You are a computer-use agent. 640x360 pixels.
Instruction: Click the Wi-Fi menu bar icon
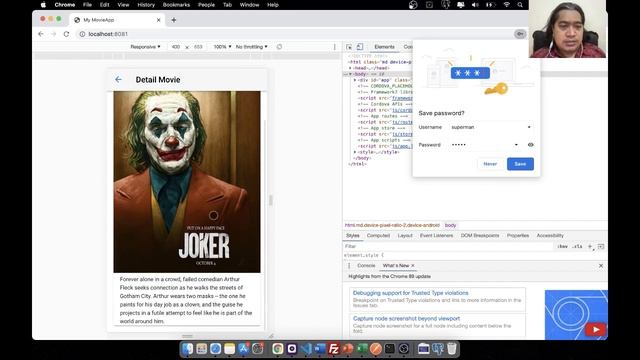tap(507, 5)
